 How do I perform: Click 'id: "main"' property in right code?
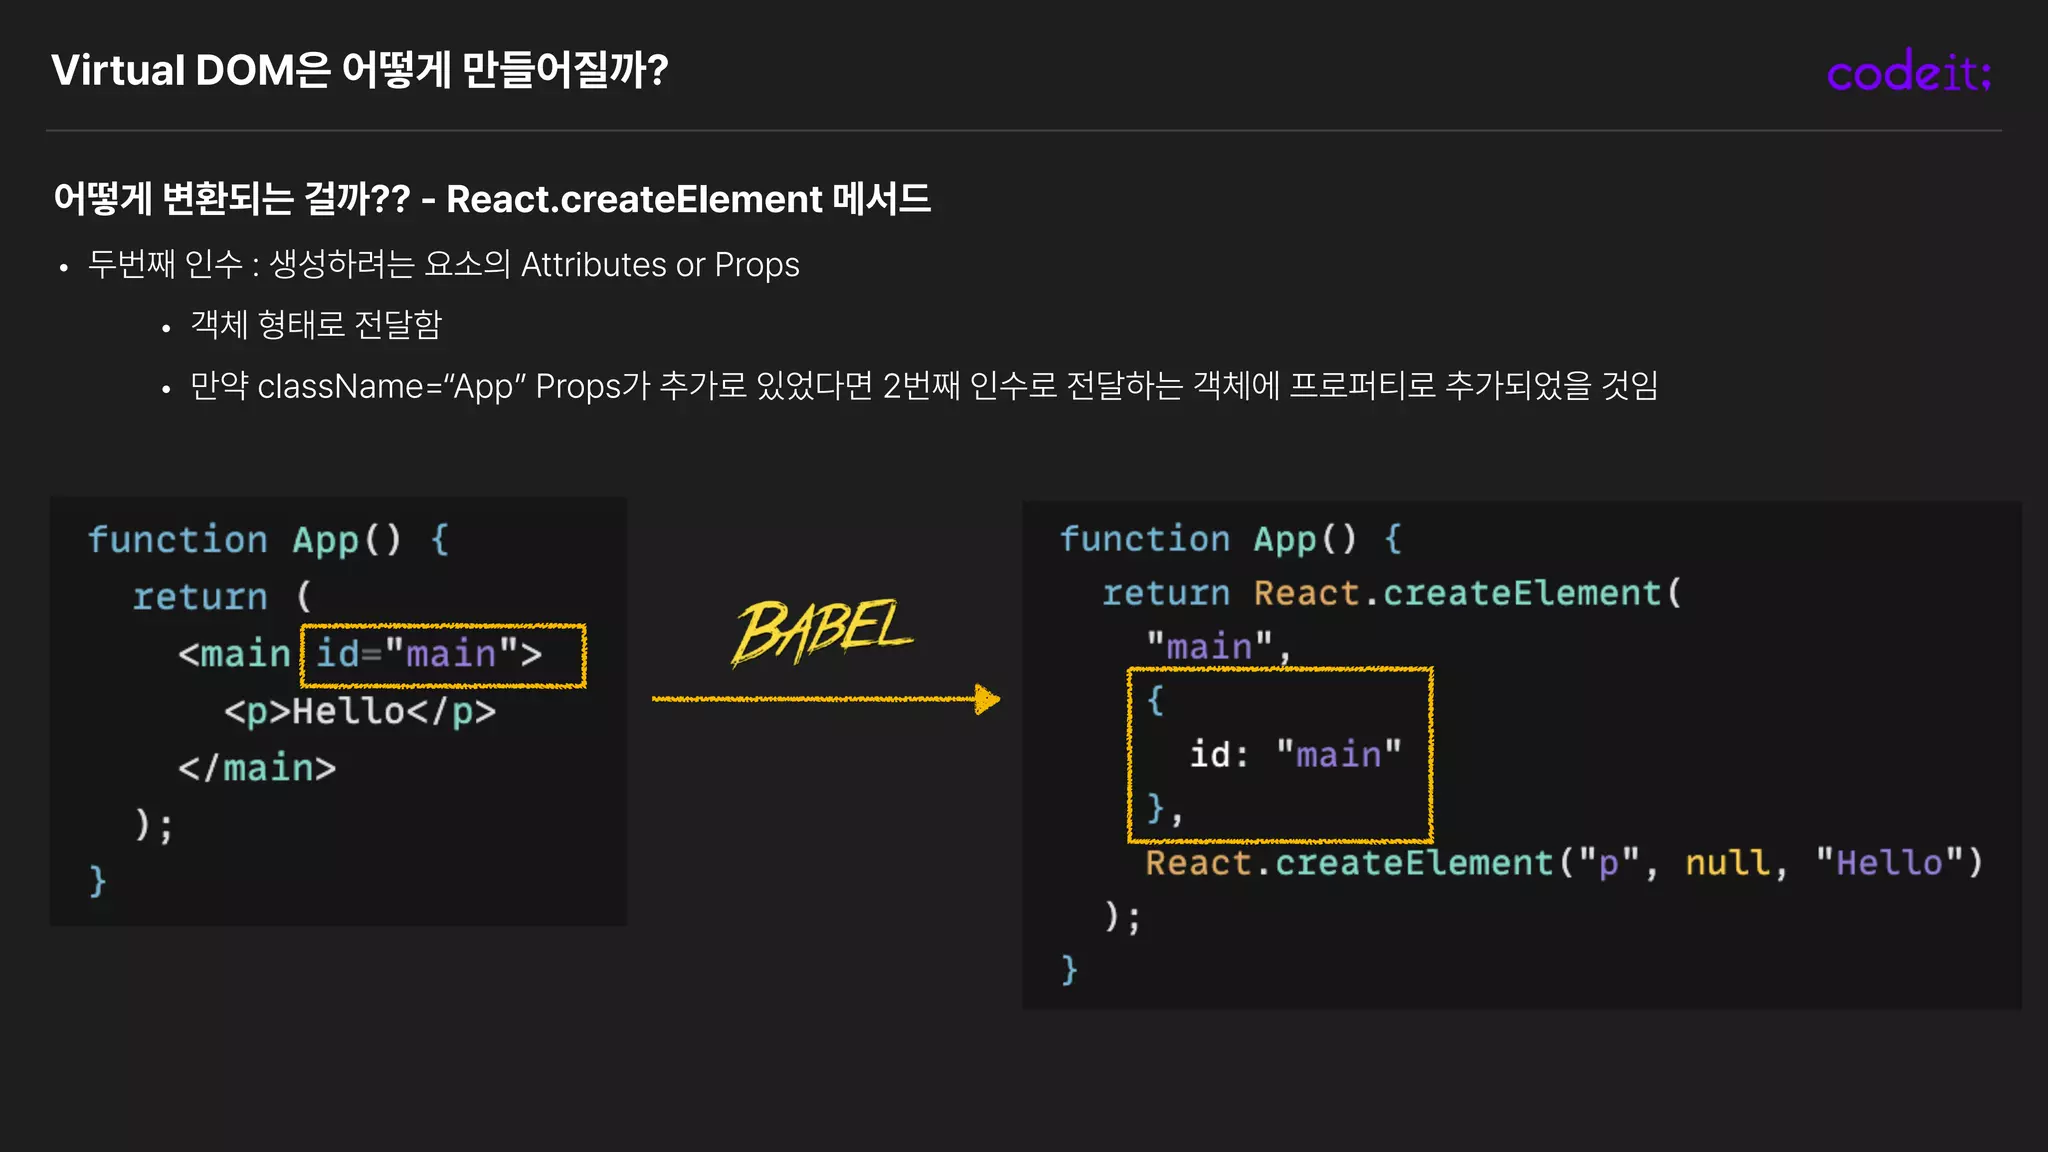click(1296, 754)
